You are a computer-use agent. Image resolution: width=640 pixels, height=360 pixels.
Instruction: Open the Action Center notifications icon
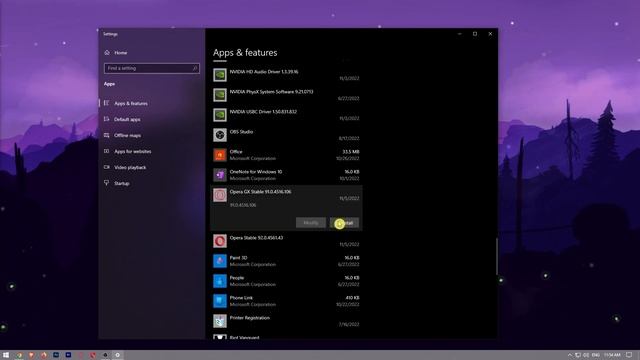pyautogui.click(x=629, y=355)
